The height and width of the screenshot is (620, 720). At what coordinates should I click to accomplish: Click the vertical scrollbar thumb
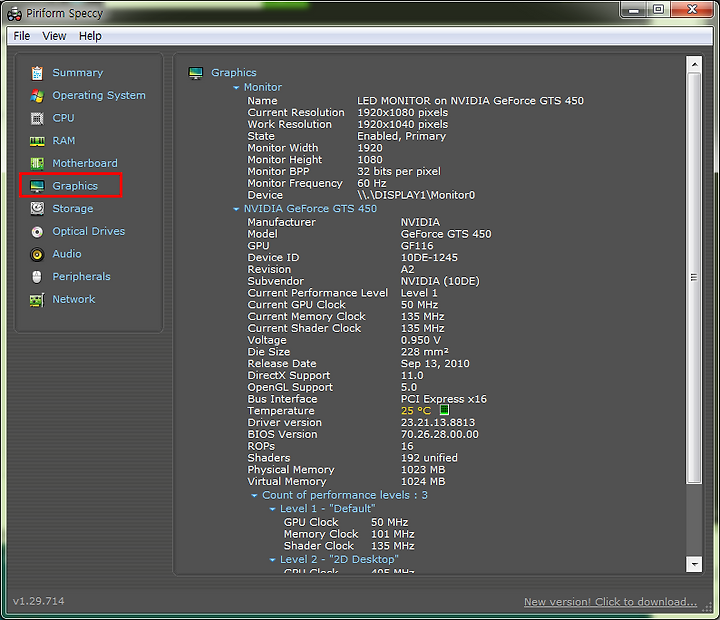[694, 277]
